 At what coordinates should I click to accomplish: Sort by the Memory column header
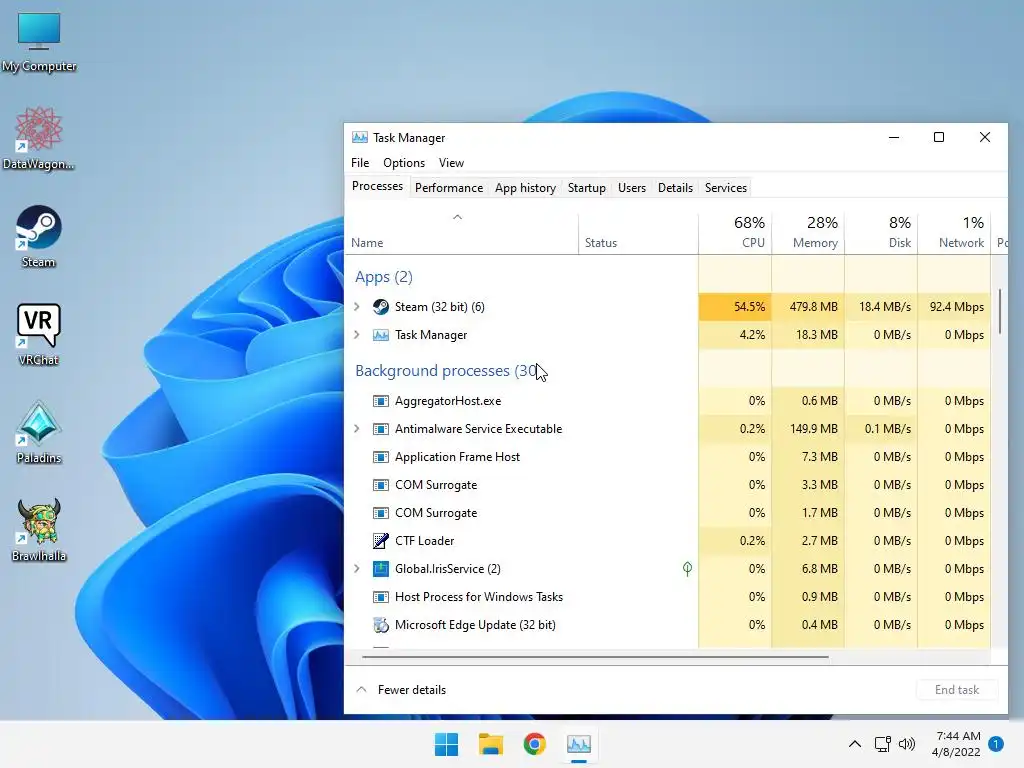(808, 234)
